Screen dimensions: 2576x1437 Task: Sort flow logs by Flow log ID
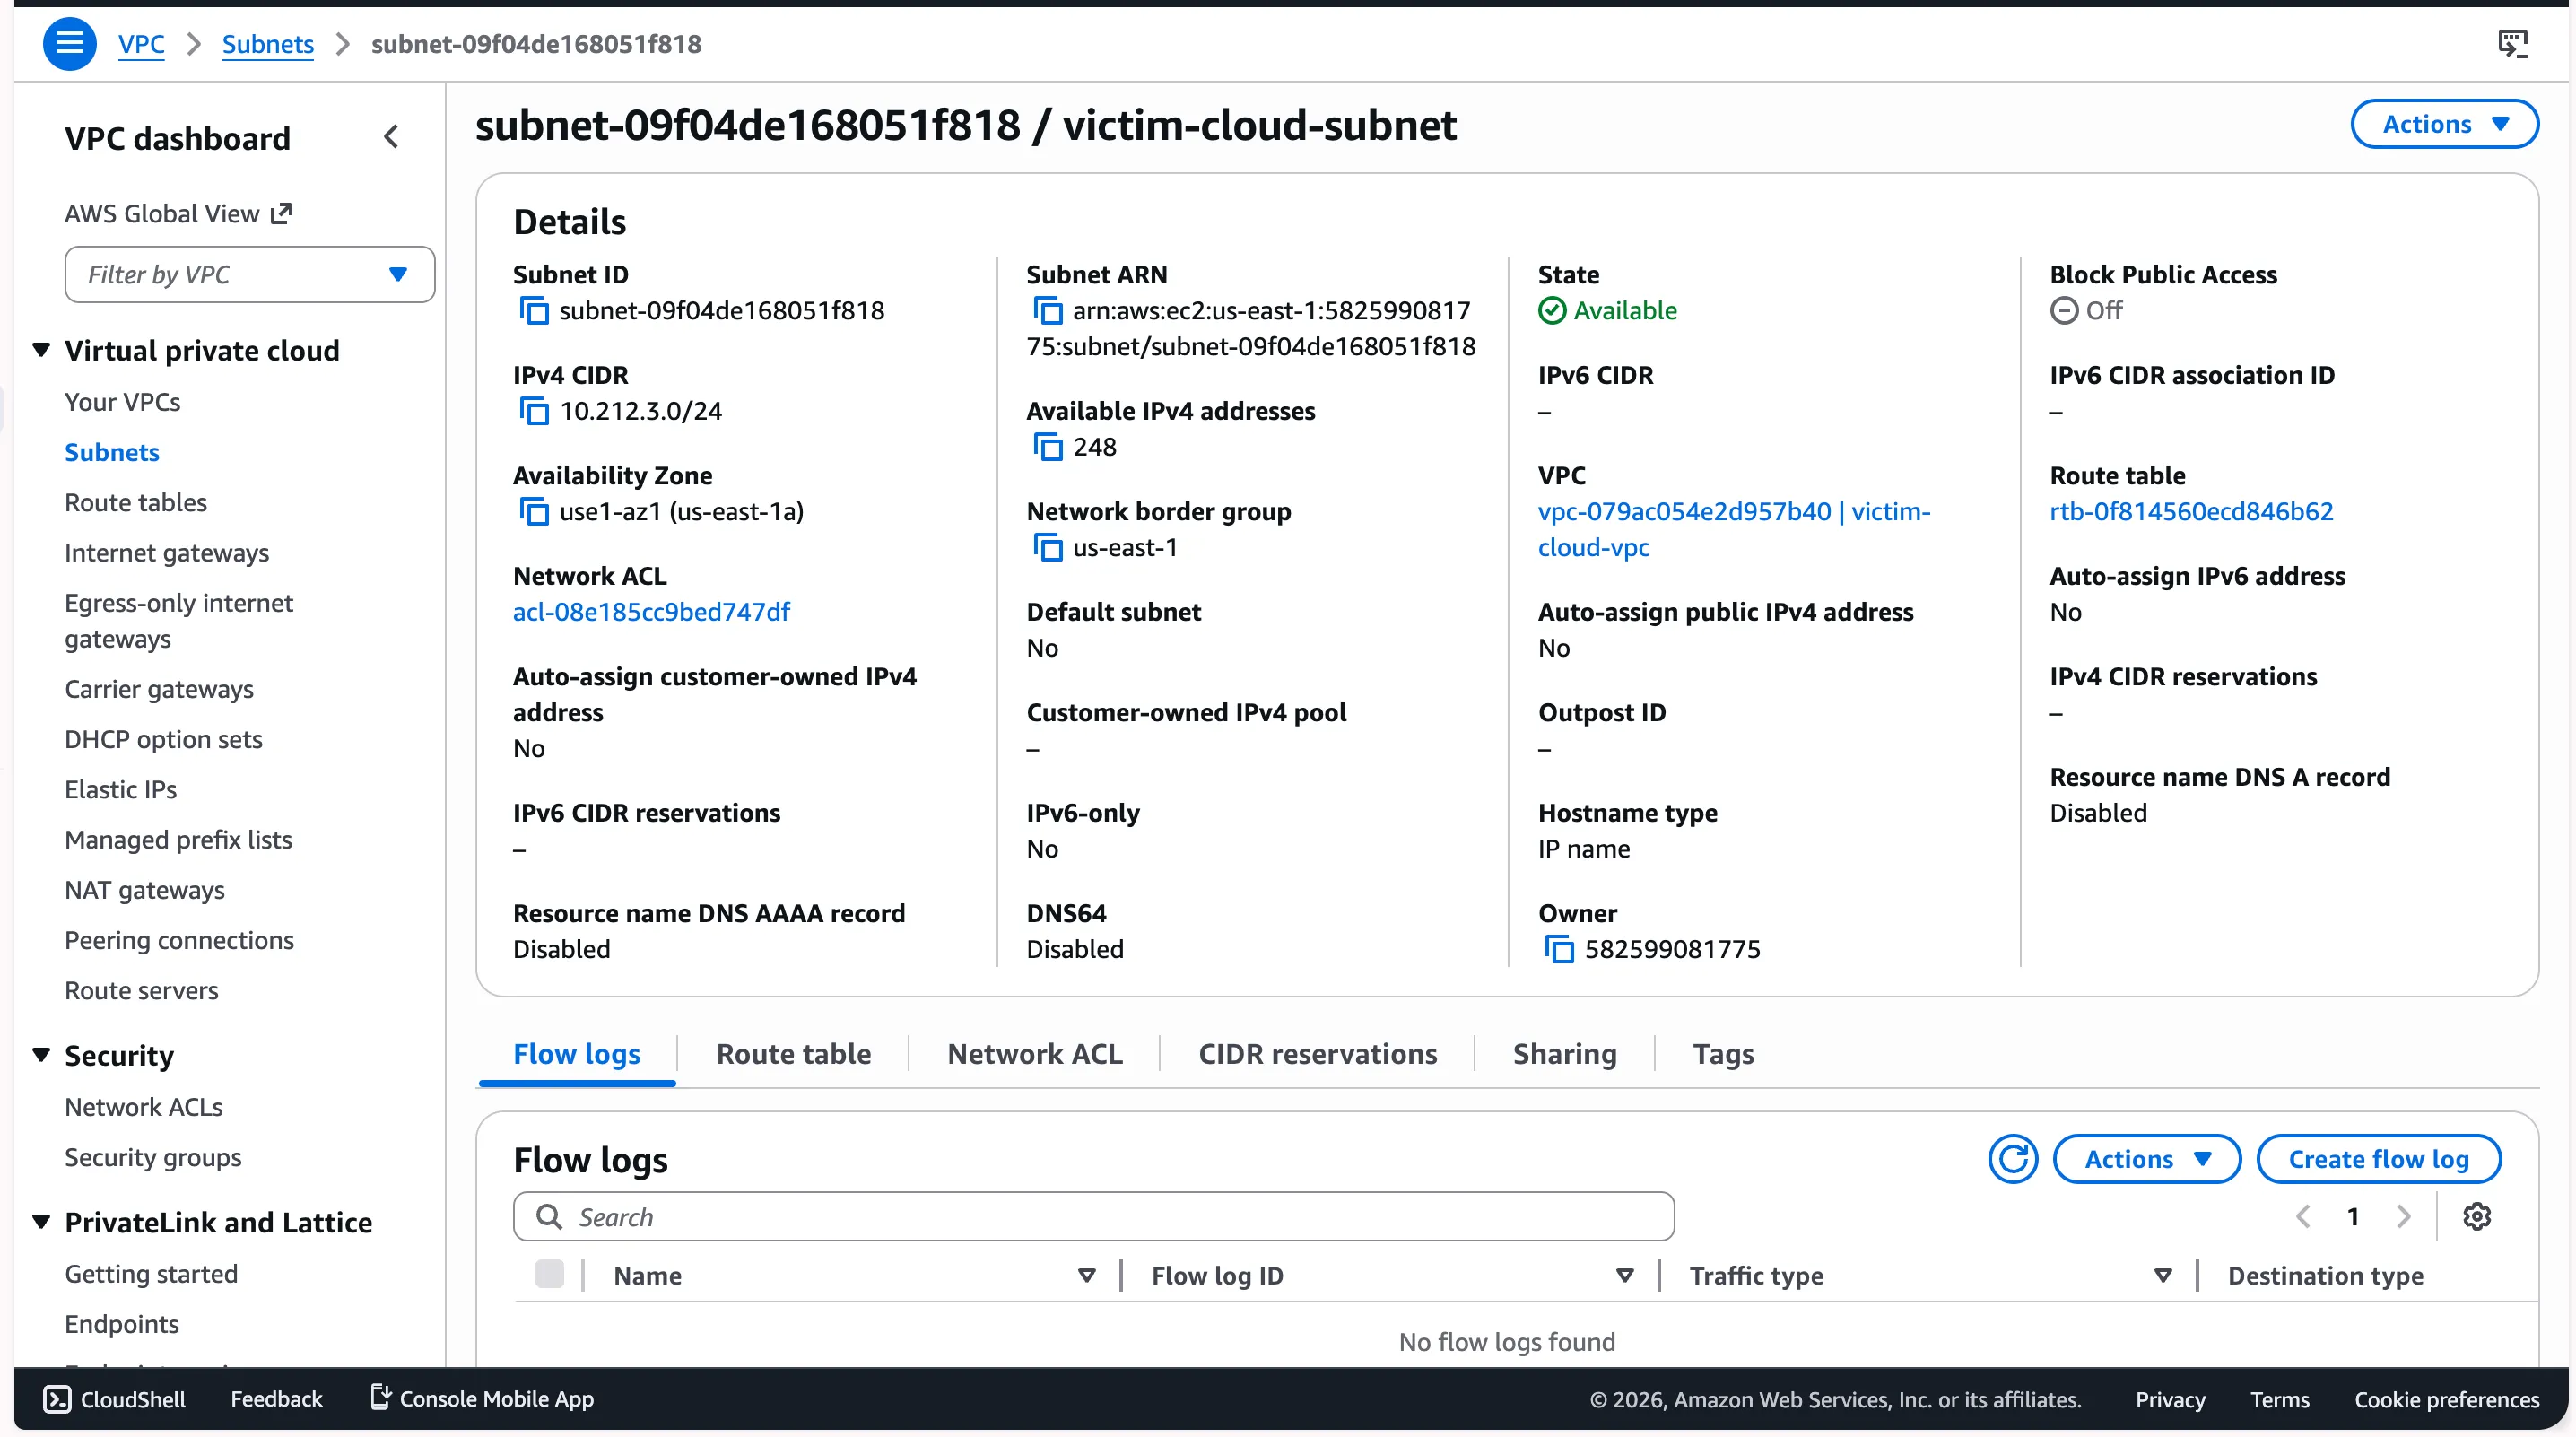pos(1624,1276)
